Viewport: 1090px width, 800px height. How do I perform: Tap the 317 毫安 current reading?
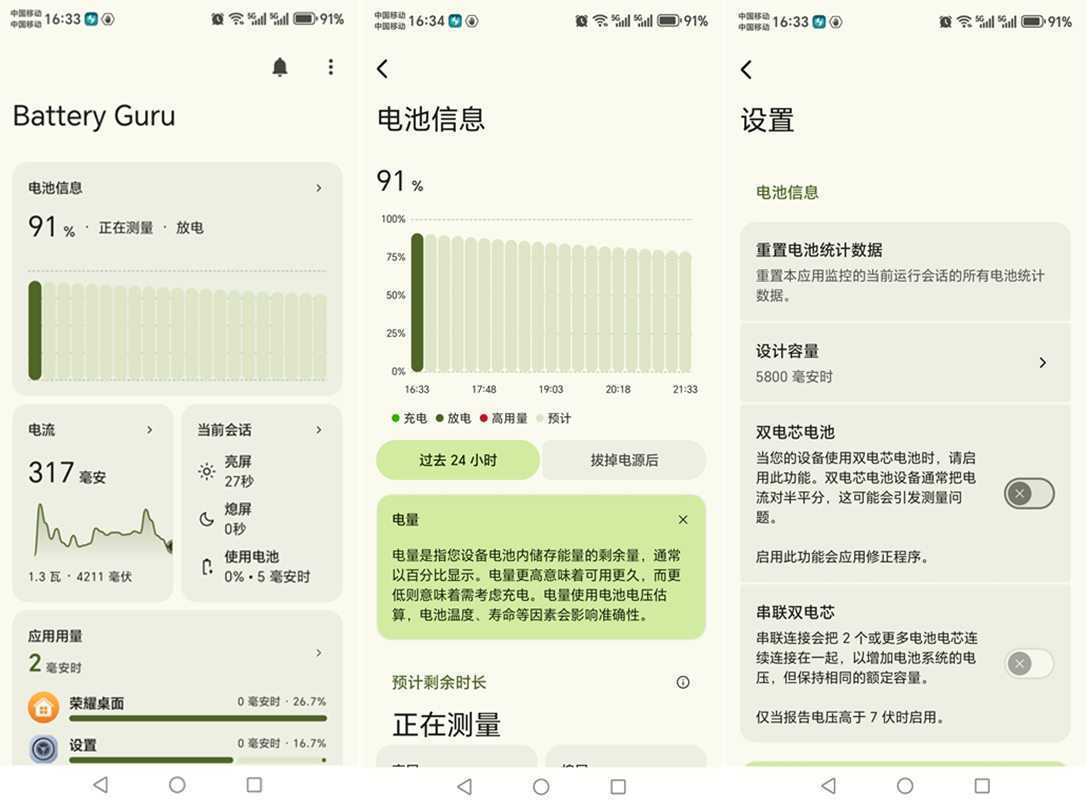[x=67, y=473]
